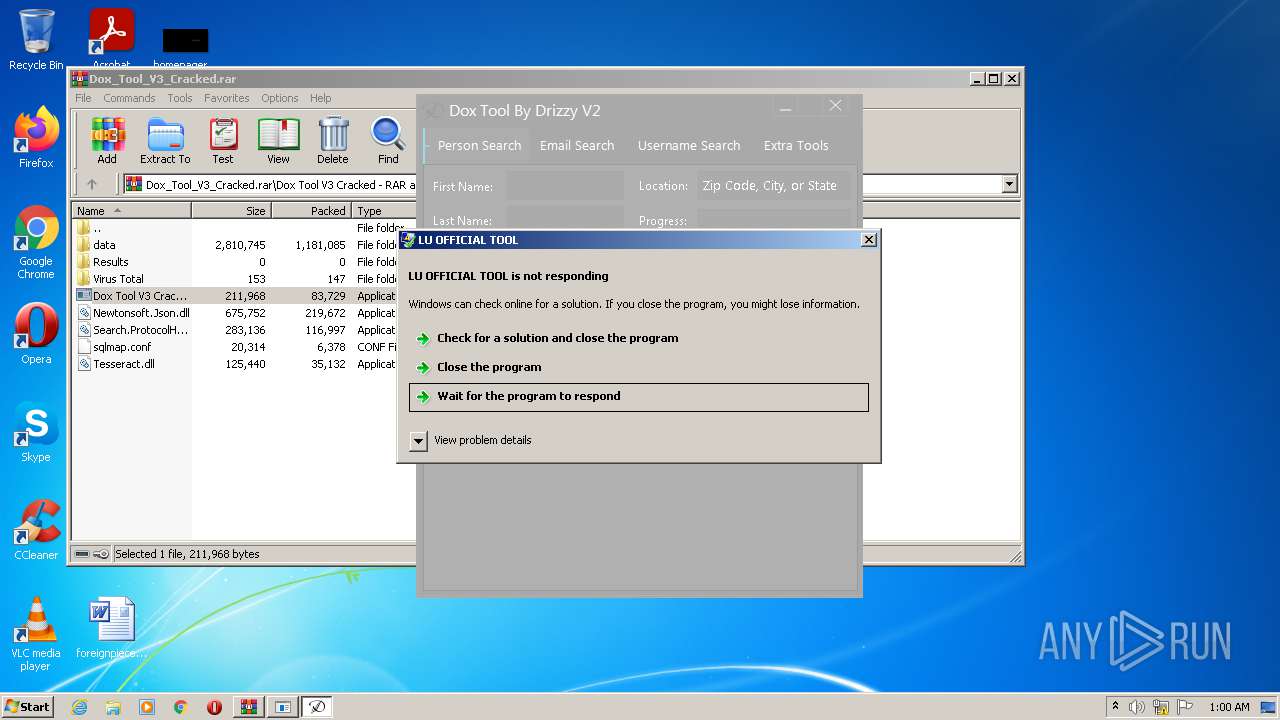Screen dimensions: 1280x720
Task: Open the Favorites menu in WinRAR
Action: 227,98
